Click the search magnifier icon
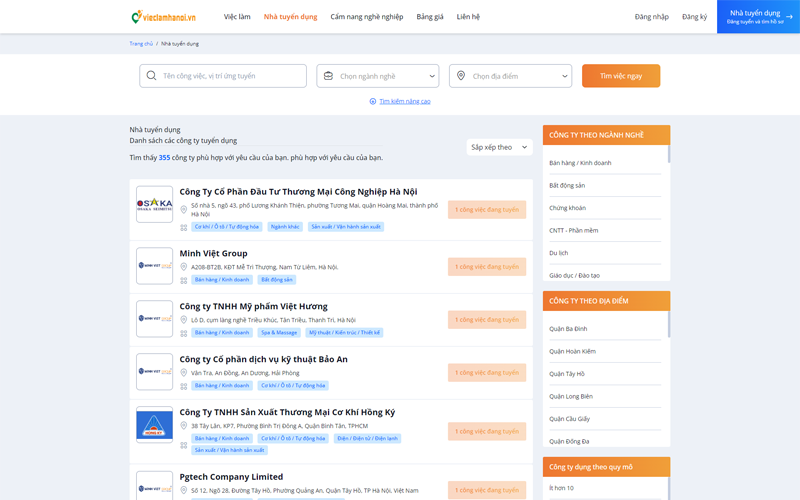The width and height of the screenshot is (800, 500). point(151,76)
